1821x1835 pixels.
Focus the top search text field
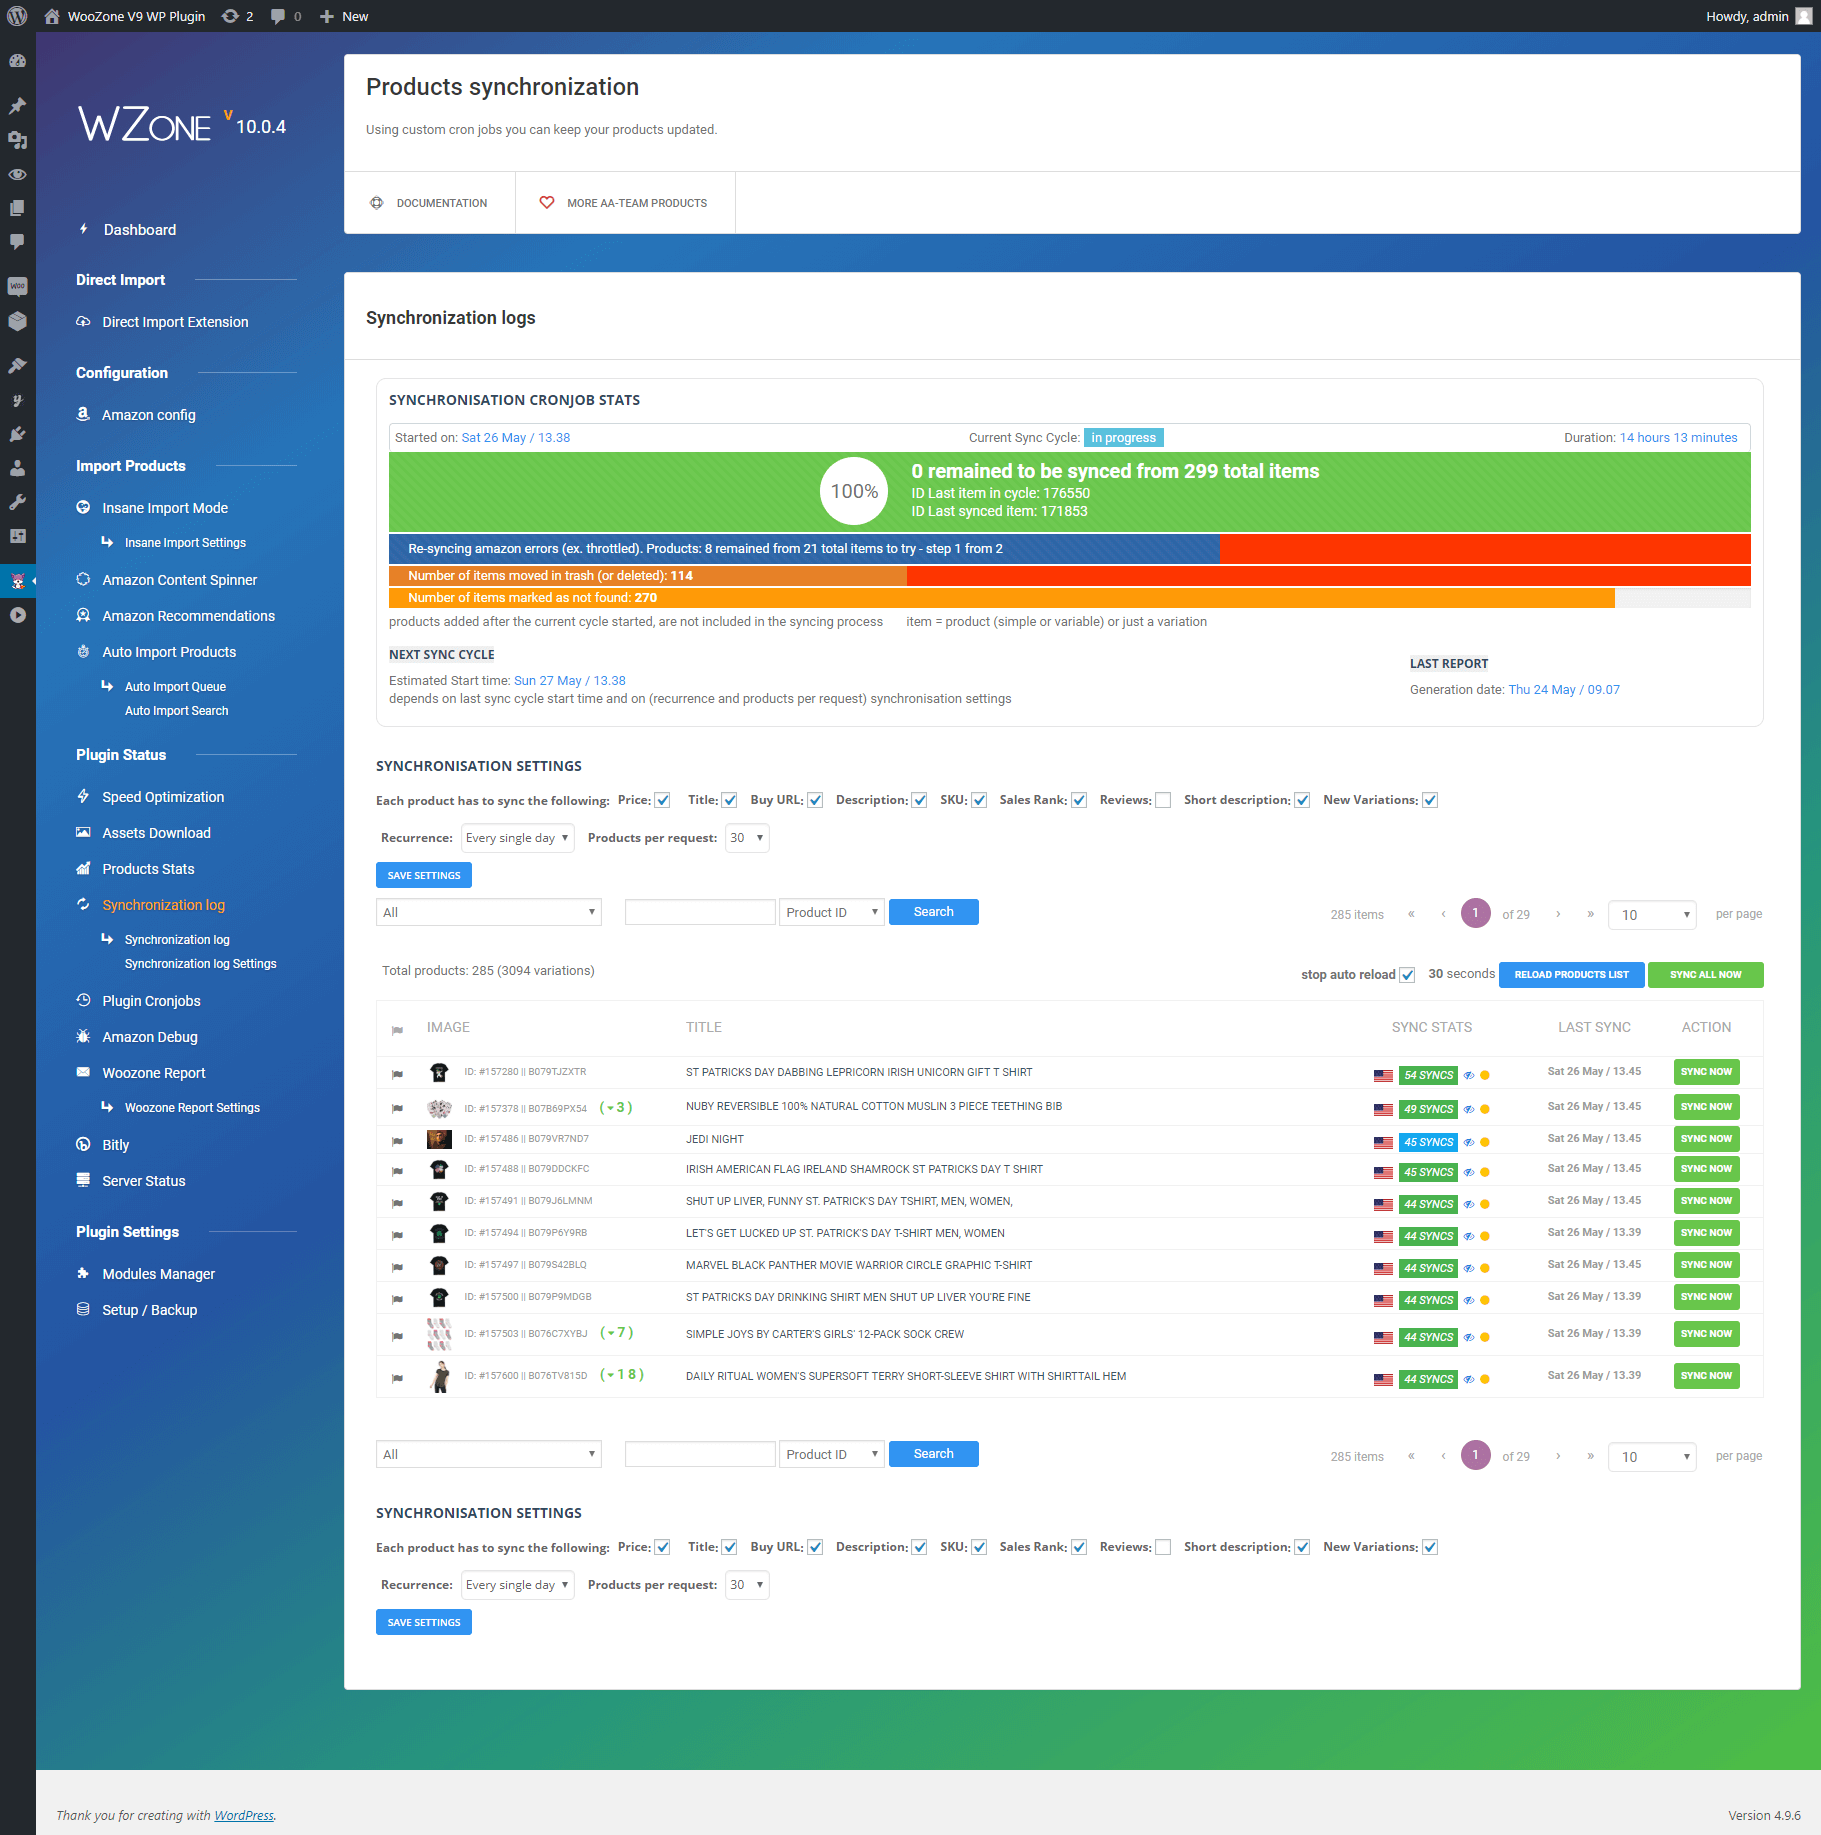700,912
